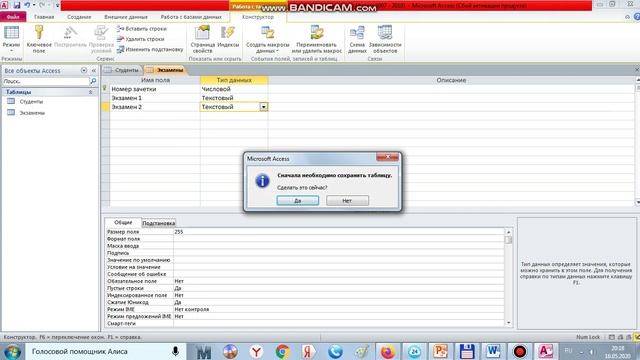The image size is (640, 360).
Task: Click Удалить строки in the ribbon
Action: [x=141, y=39]
